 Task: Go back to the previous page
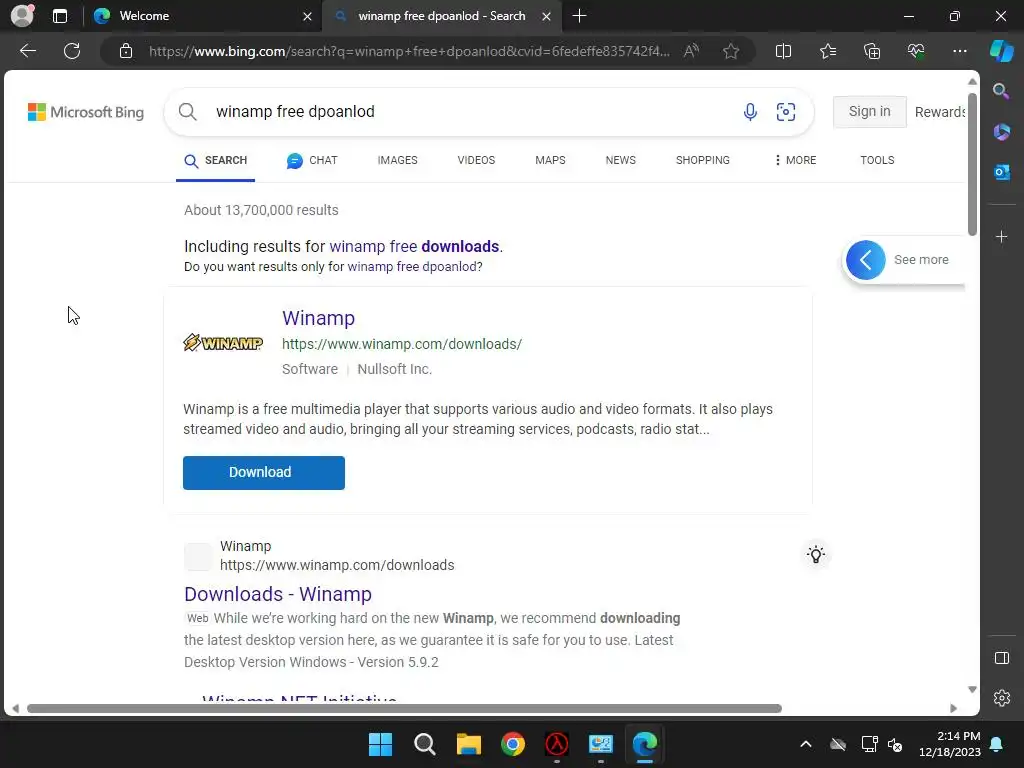[28, 51]
